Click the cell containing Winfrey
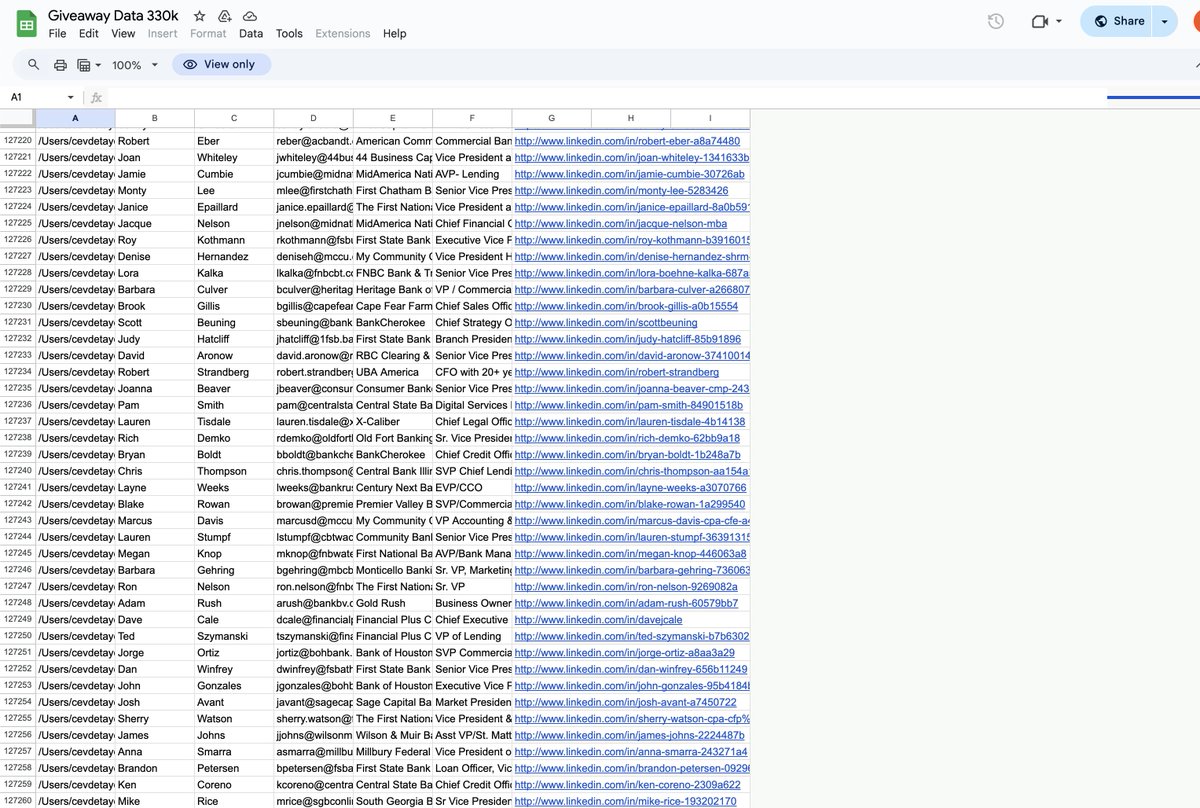 tap(234, 669)
